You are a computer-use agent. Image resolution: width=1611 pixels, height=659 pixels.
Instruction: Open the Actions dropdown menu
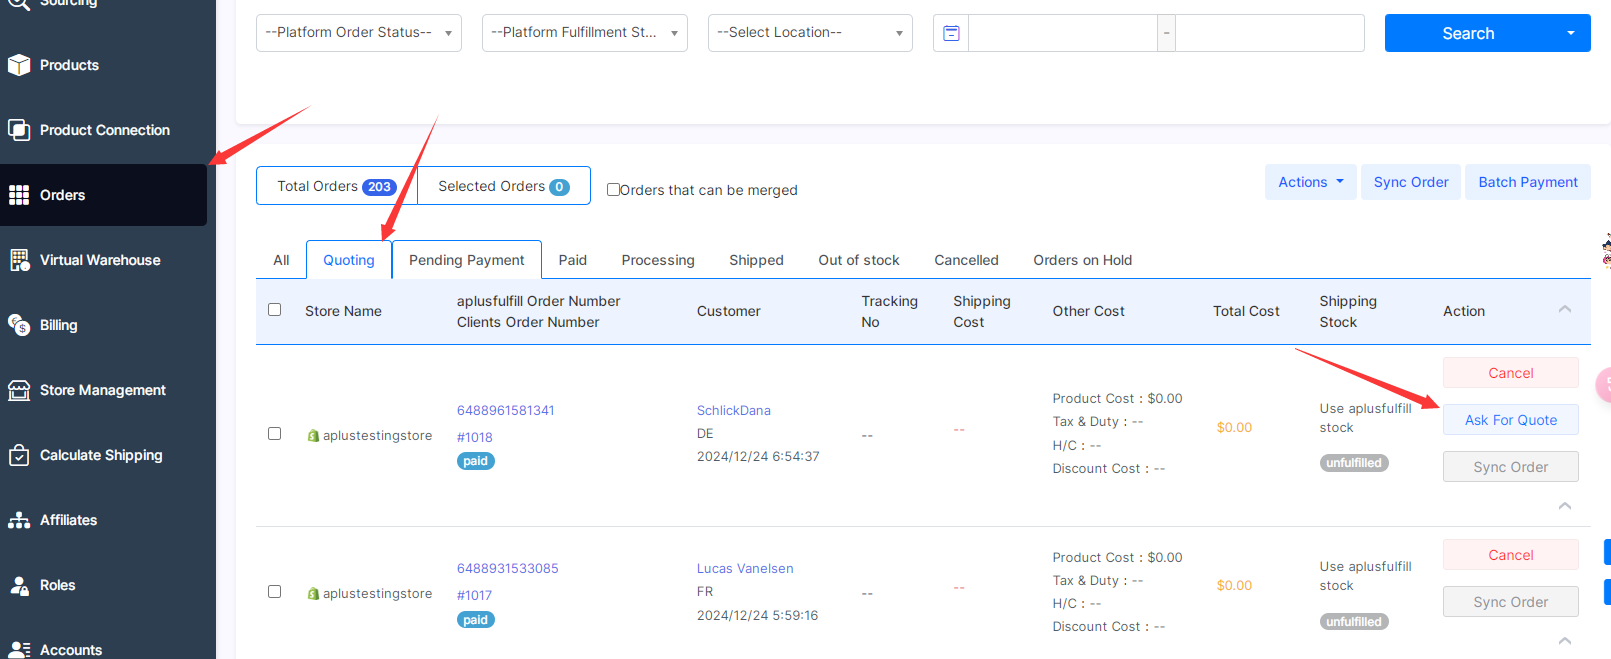(1310, 182)
